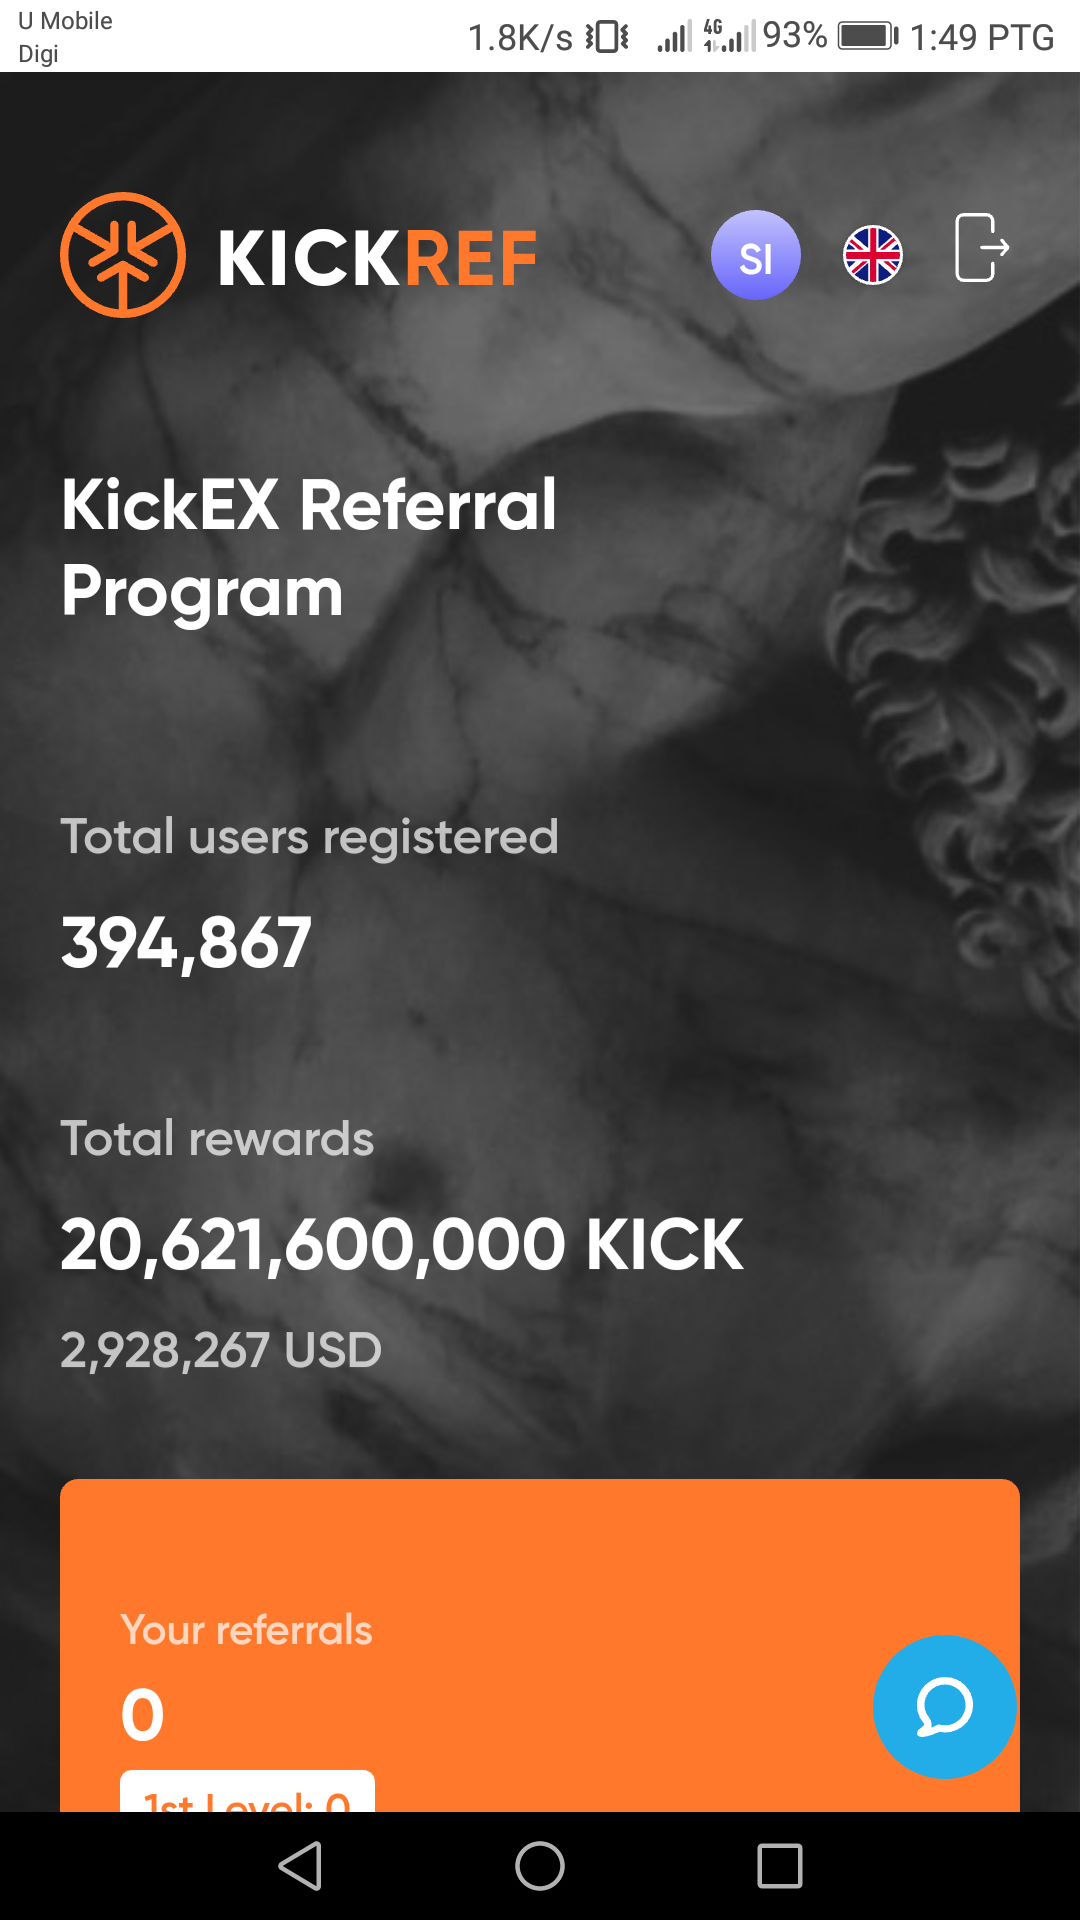Open the Android recent apps button
This screenshot has width=1080, height=1920.
coord(780,1866)
